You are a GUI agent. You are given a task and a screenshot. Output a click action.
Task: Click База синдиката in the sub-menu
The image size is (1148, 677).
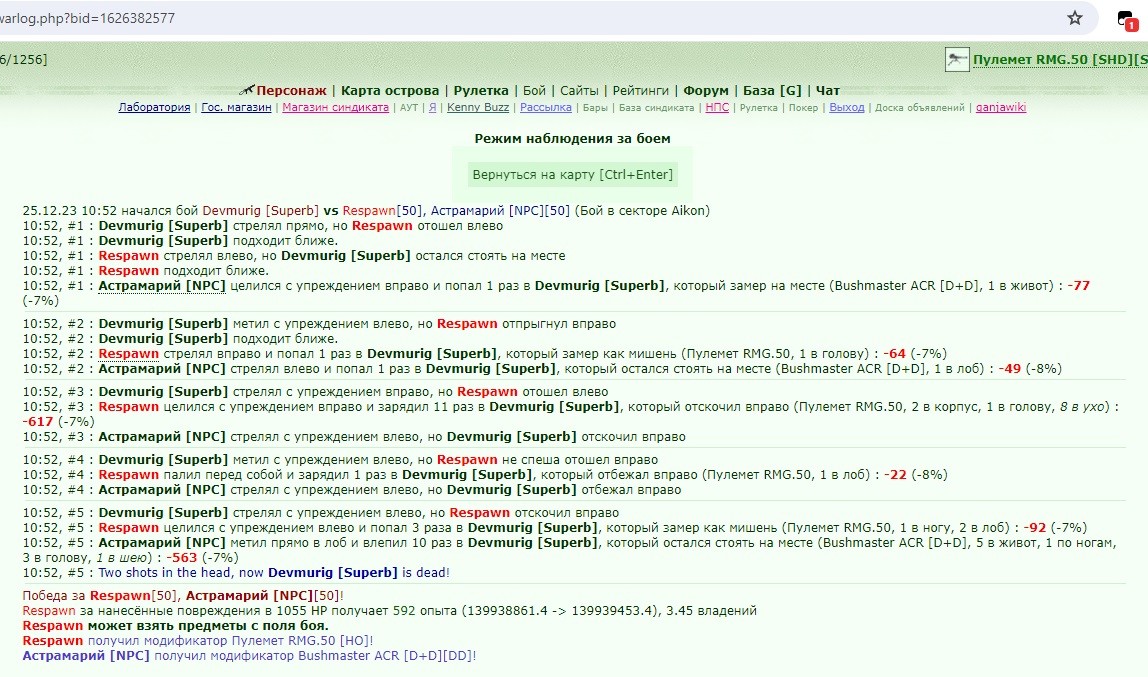[x=656, y=108]
